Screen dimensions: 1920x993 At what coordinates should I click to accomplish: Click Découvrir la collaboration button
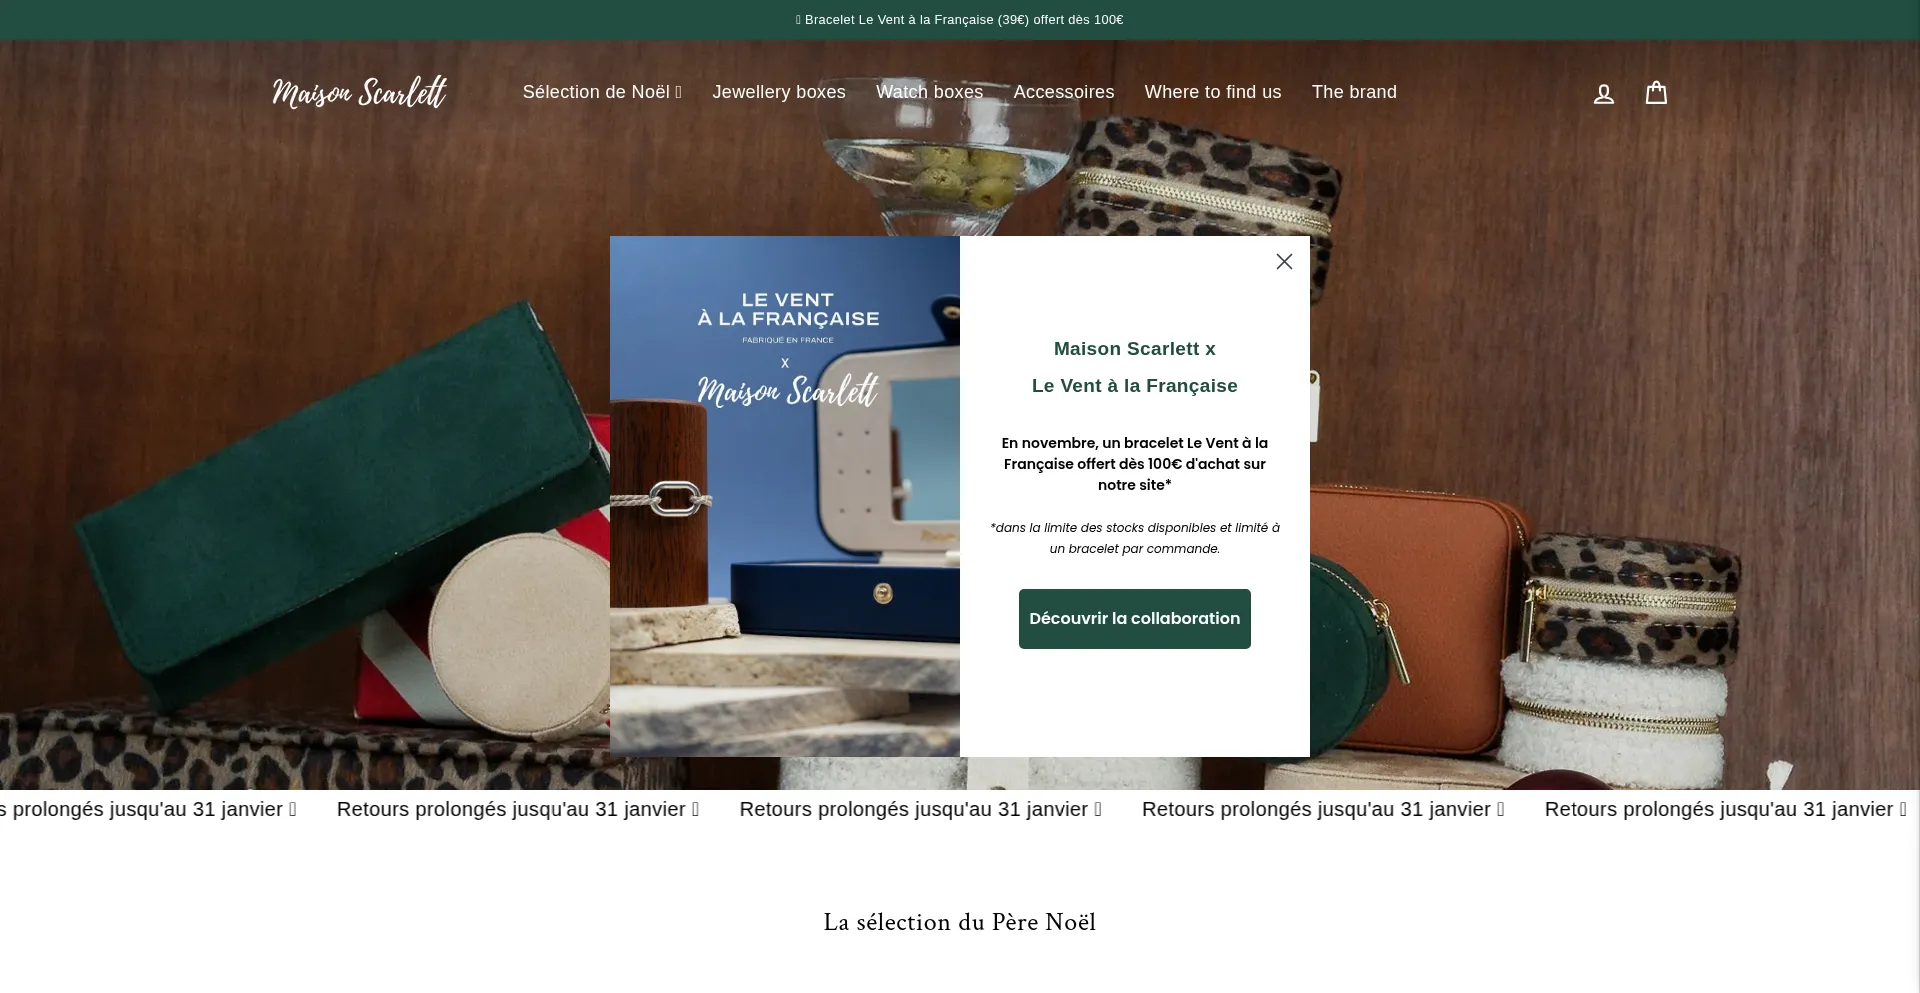(x=1134, y=619)
